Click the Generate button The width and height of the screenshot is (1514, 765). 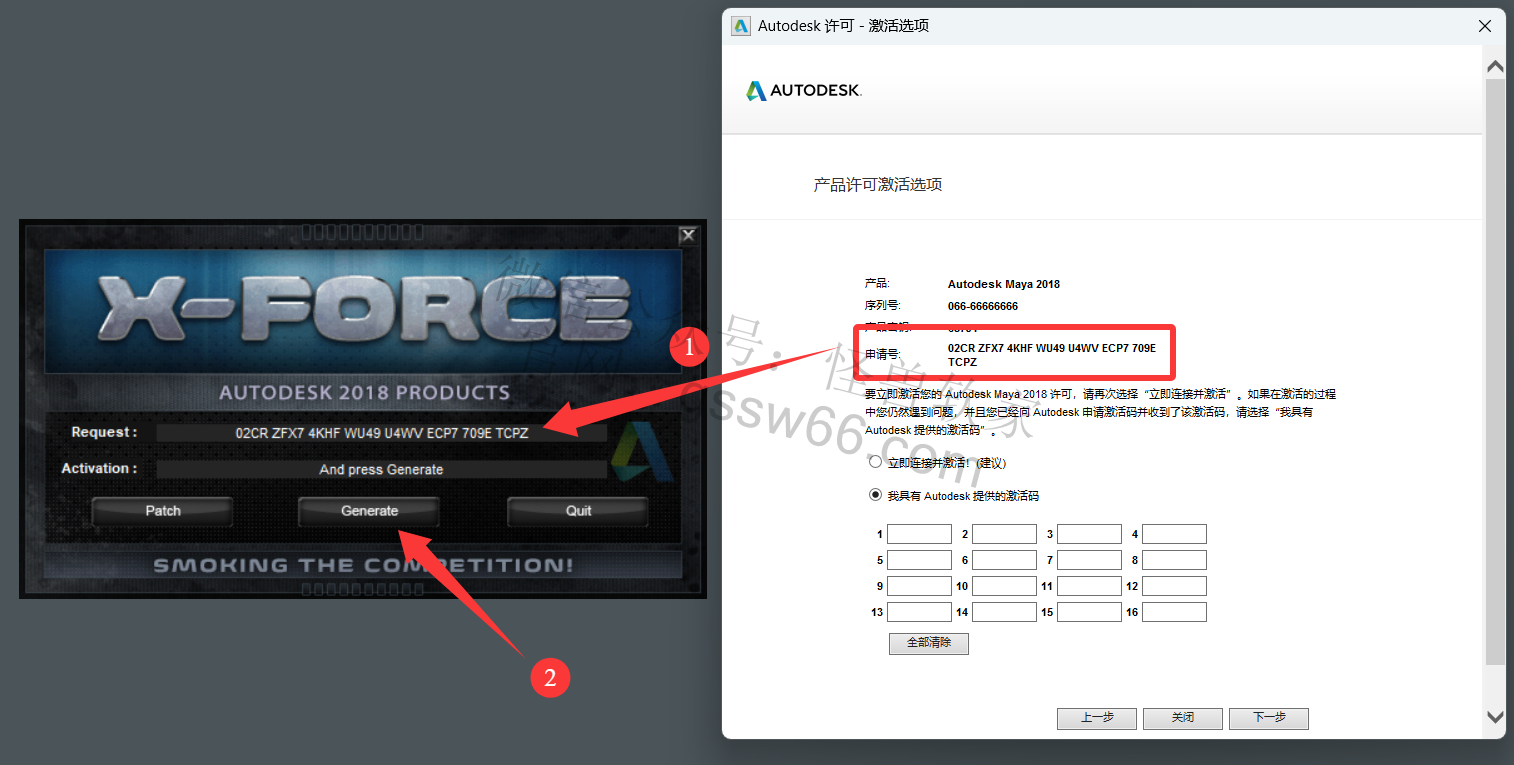(369, 511)
